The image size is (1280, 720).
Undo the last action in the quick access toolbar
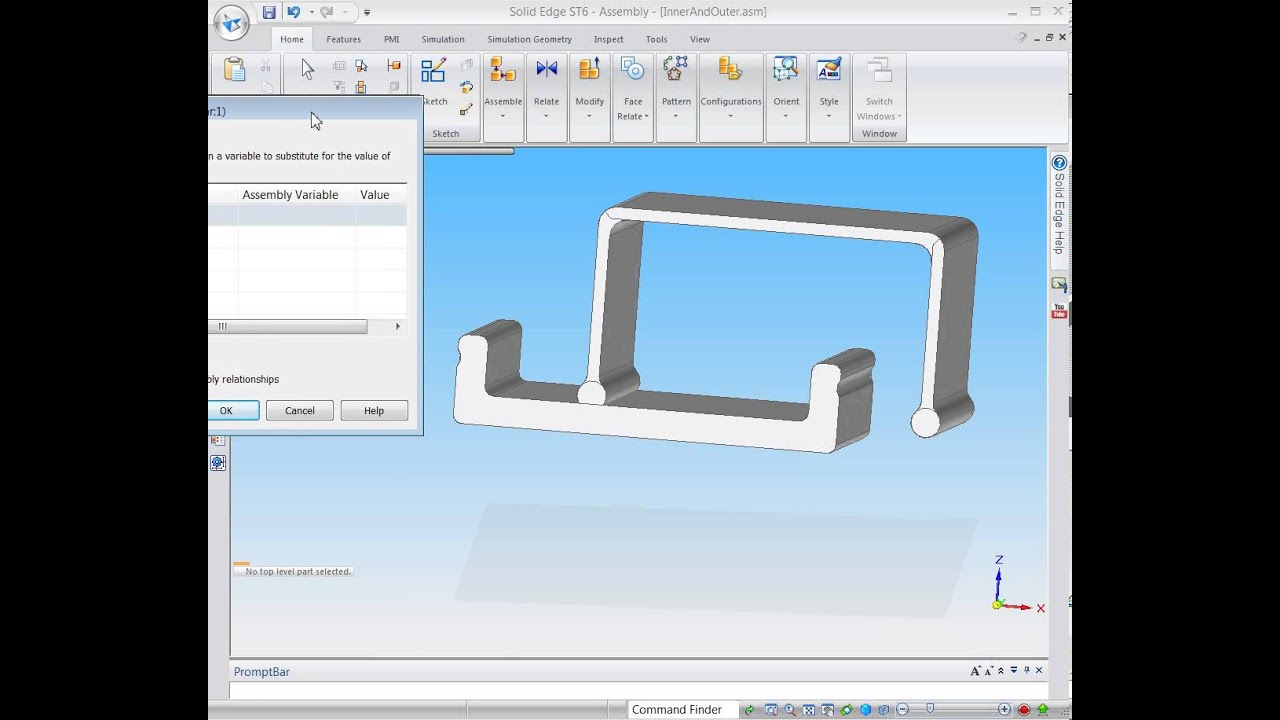tap(293, 12)
